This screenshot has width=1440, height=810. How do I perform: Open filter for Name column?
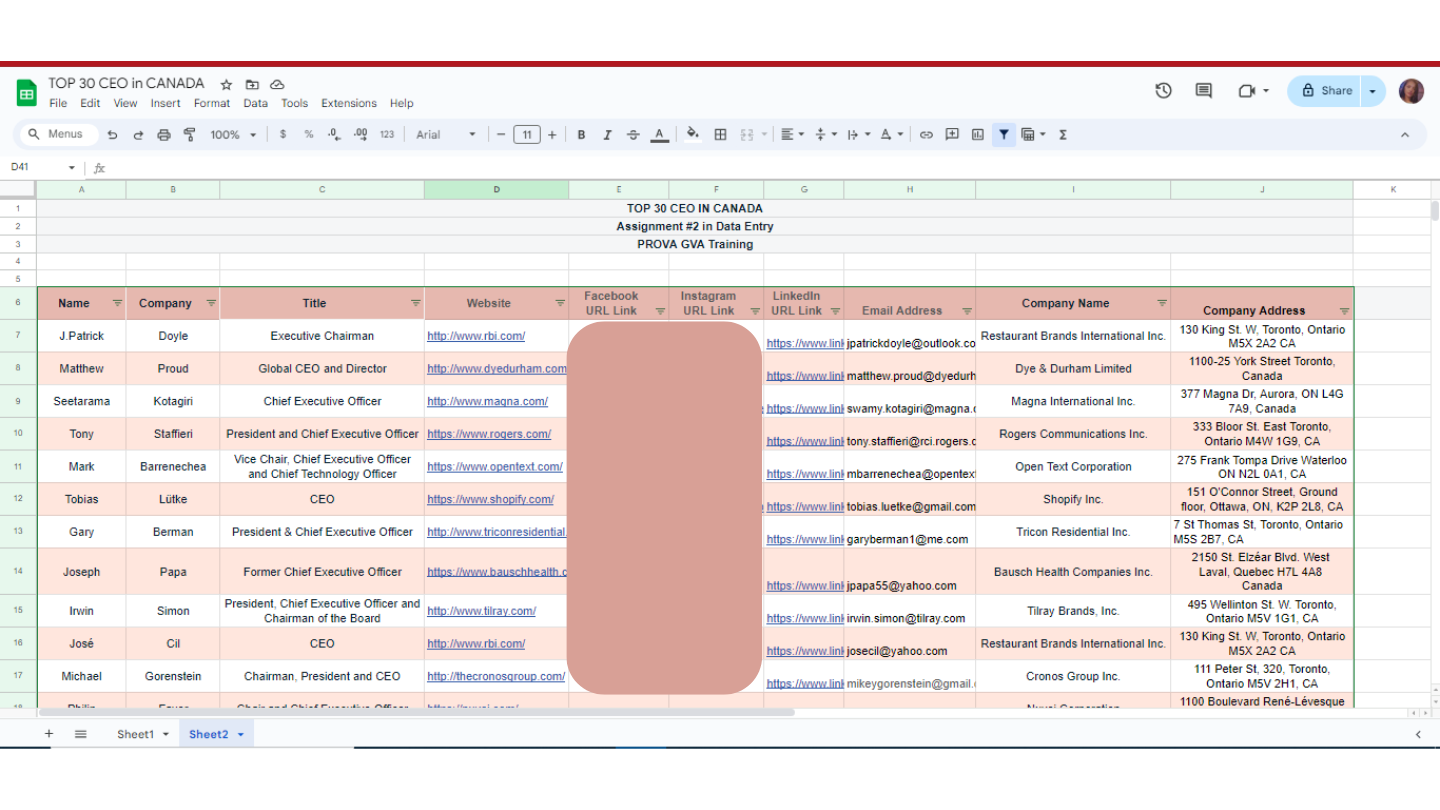(117, 303)
